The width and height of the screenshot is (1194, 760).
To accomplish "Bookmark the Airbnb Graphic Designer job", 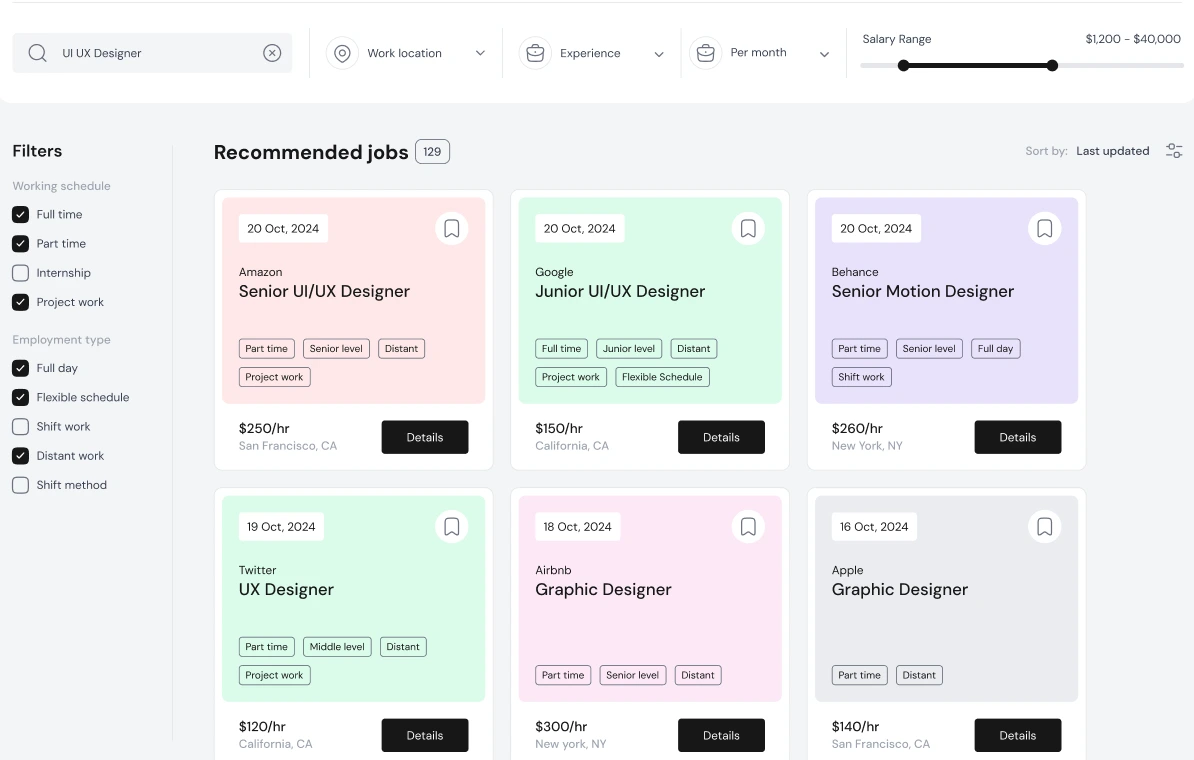I will 748,527.
